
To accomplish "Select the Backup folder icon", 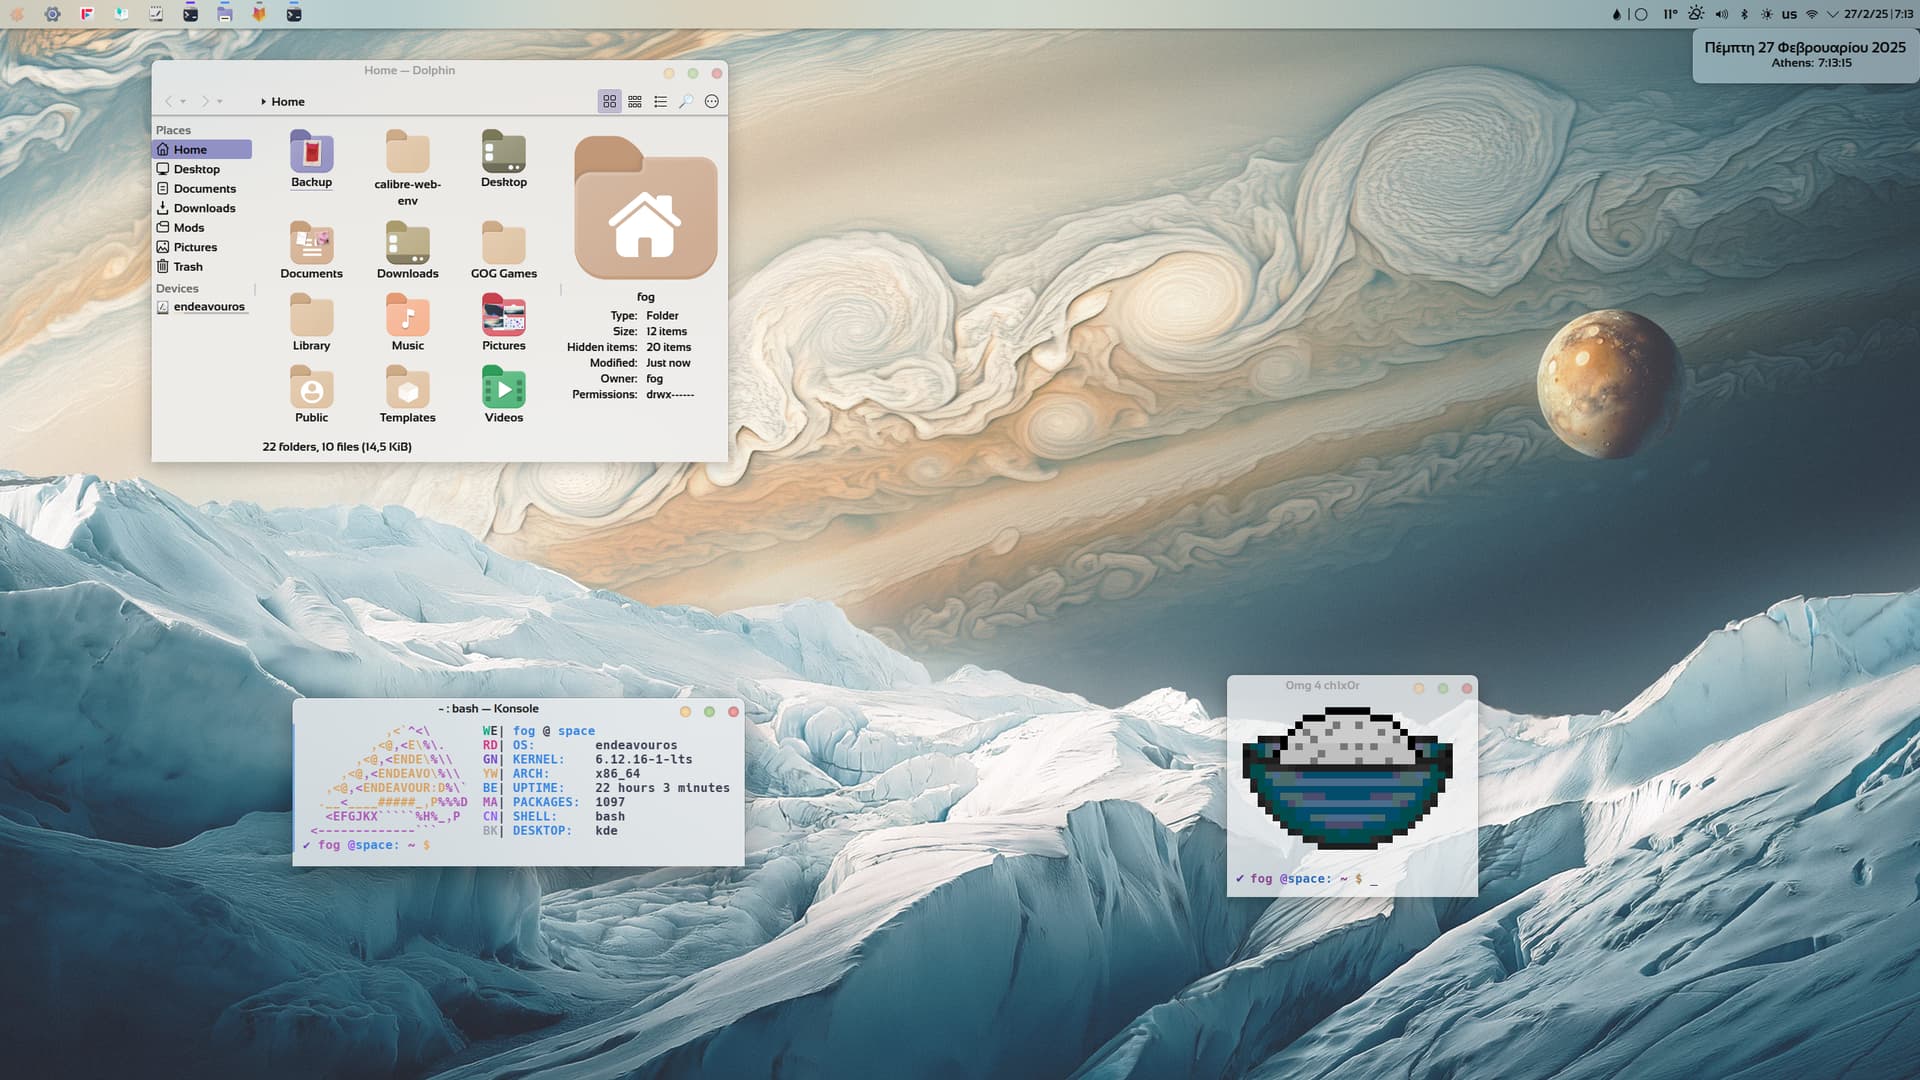I will pos(311,152).
